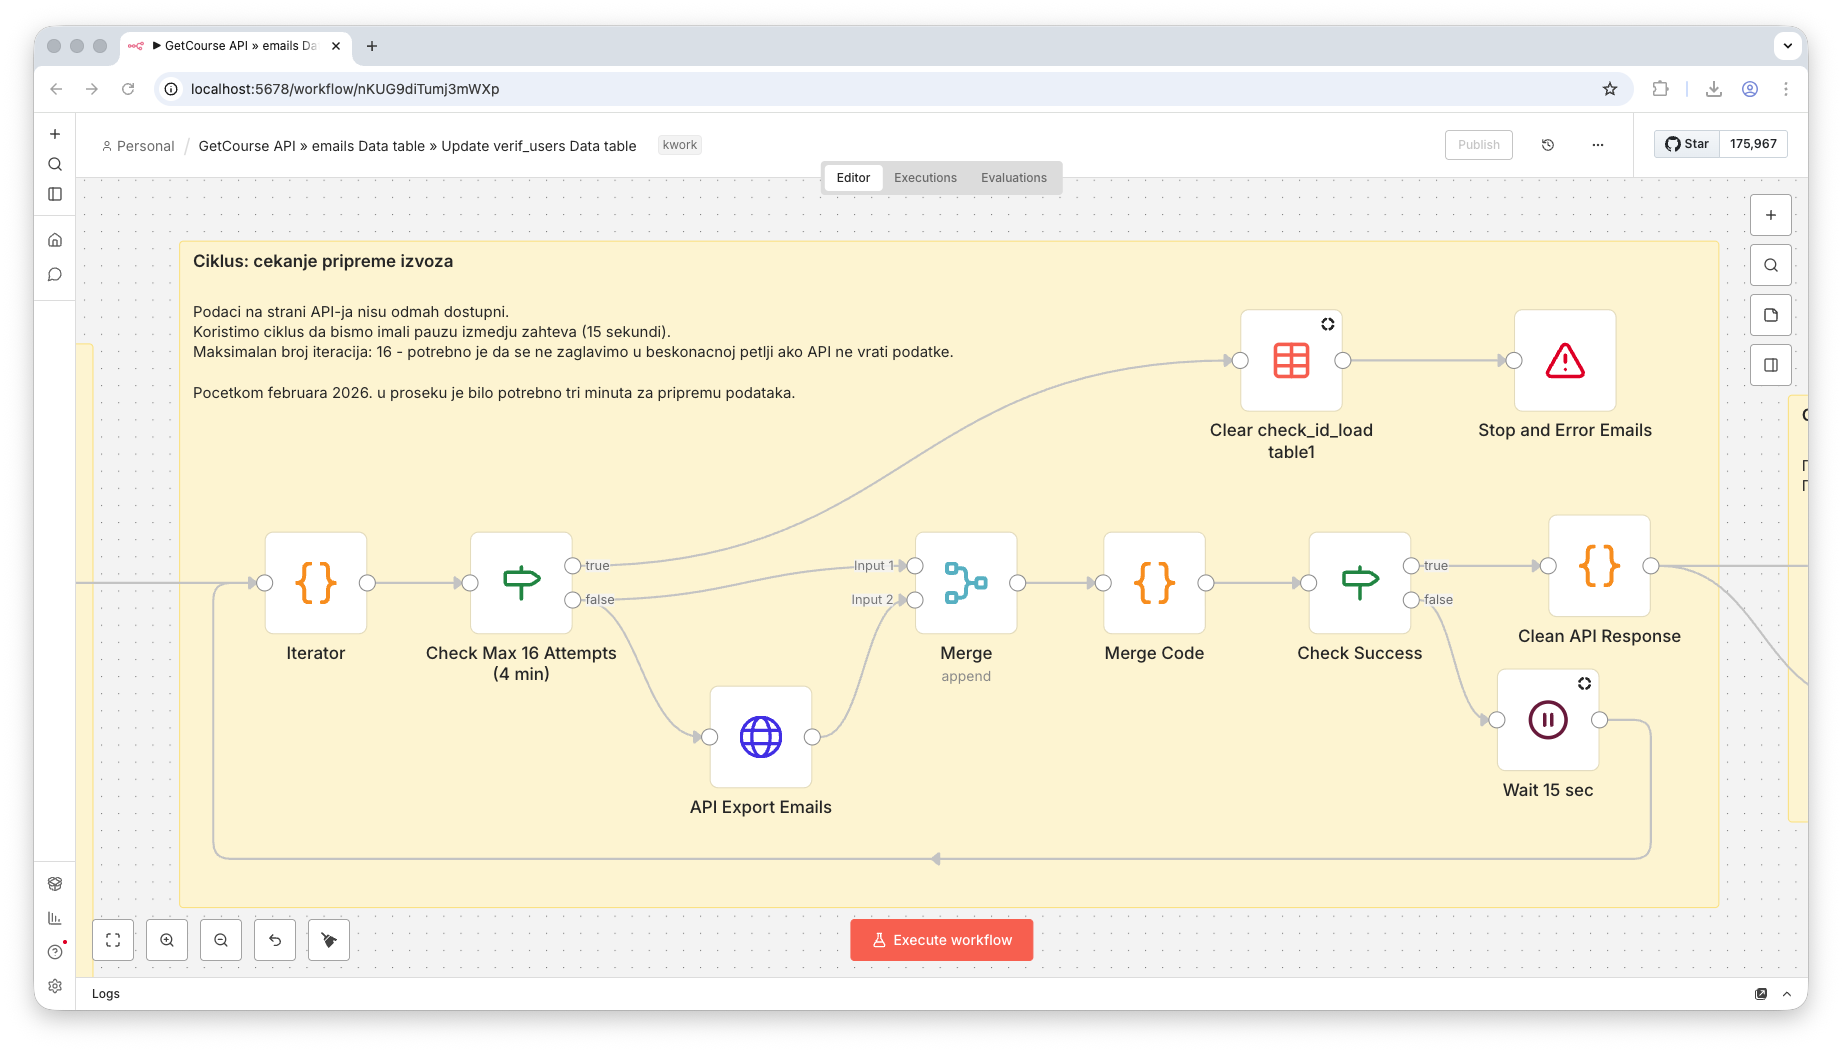The width and height of the screenshot is (1842, 1052).
Task: Click the Execute workflow button
Action: (941, 940)
